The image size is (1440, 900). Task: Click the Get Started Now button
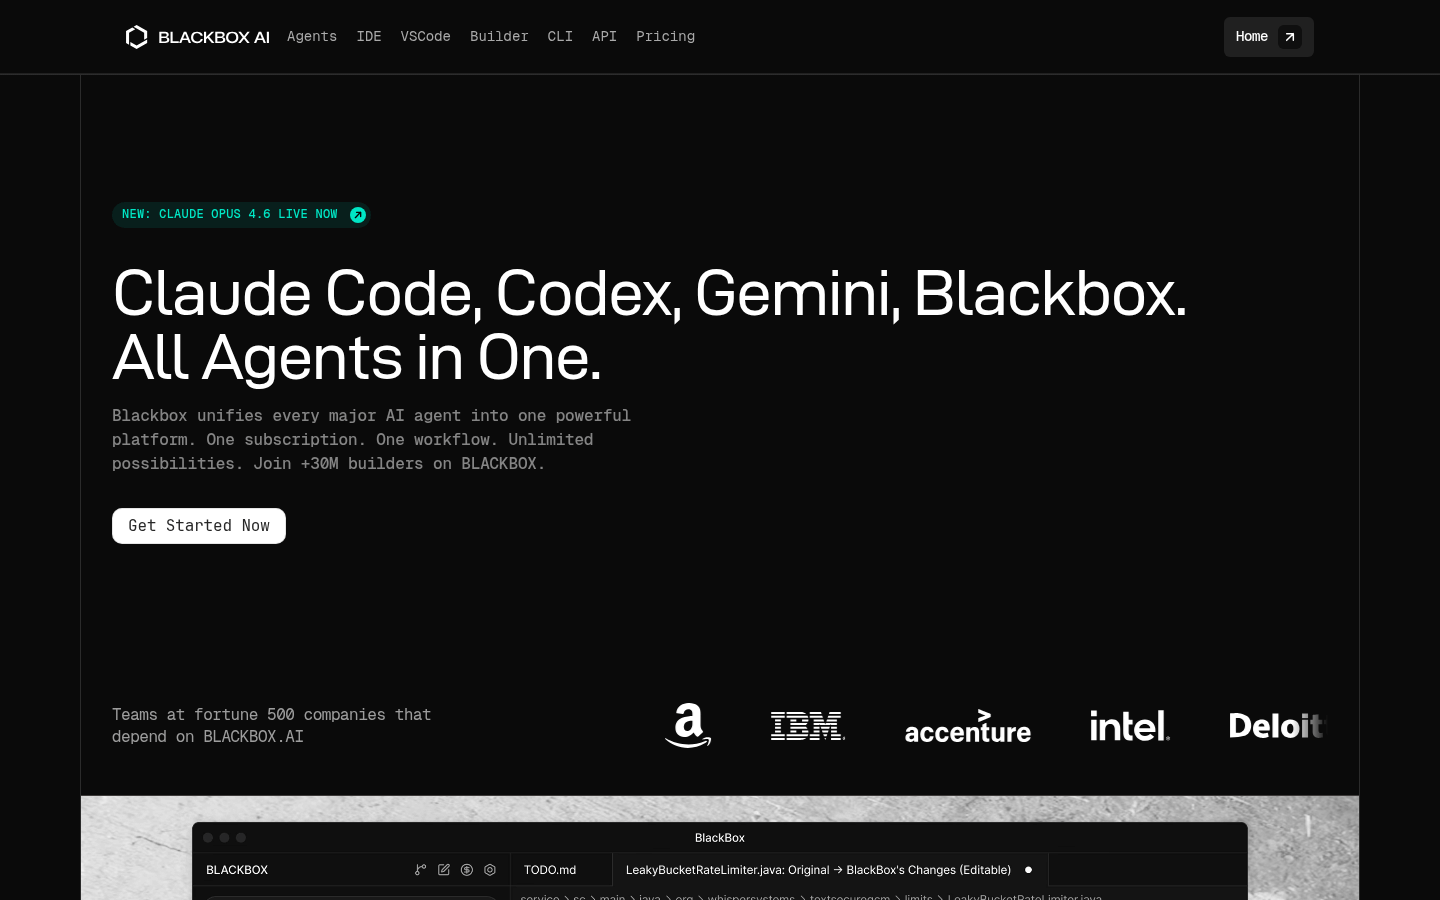pos(198,526)
